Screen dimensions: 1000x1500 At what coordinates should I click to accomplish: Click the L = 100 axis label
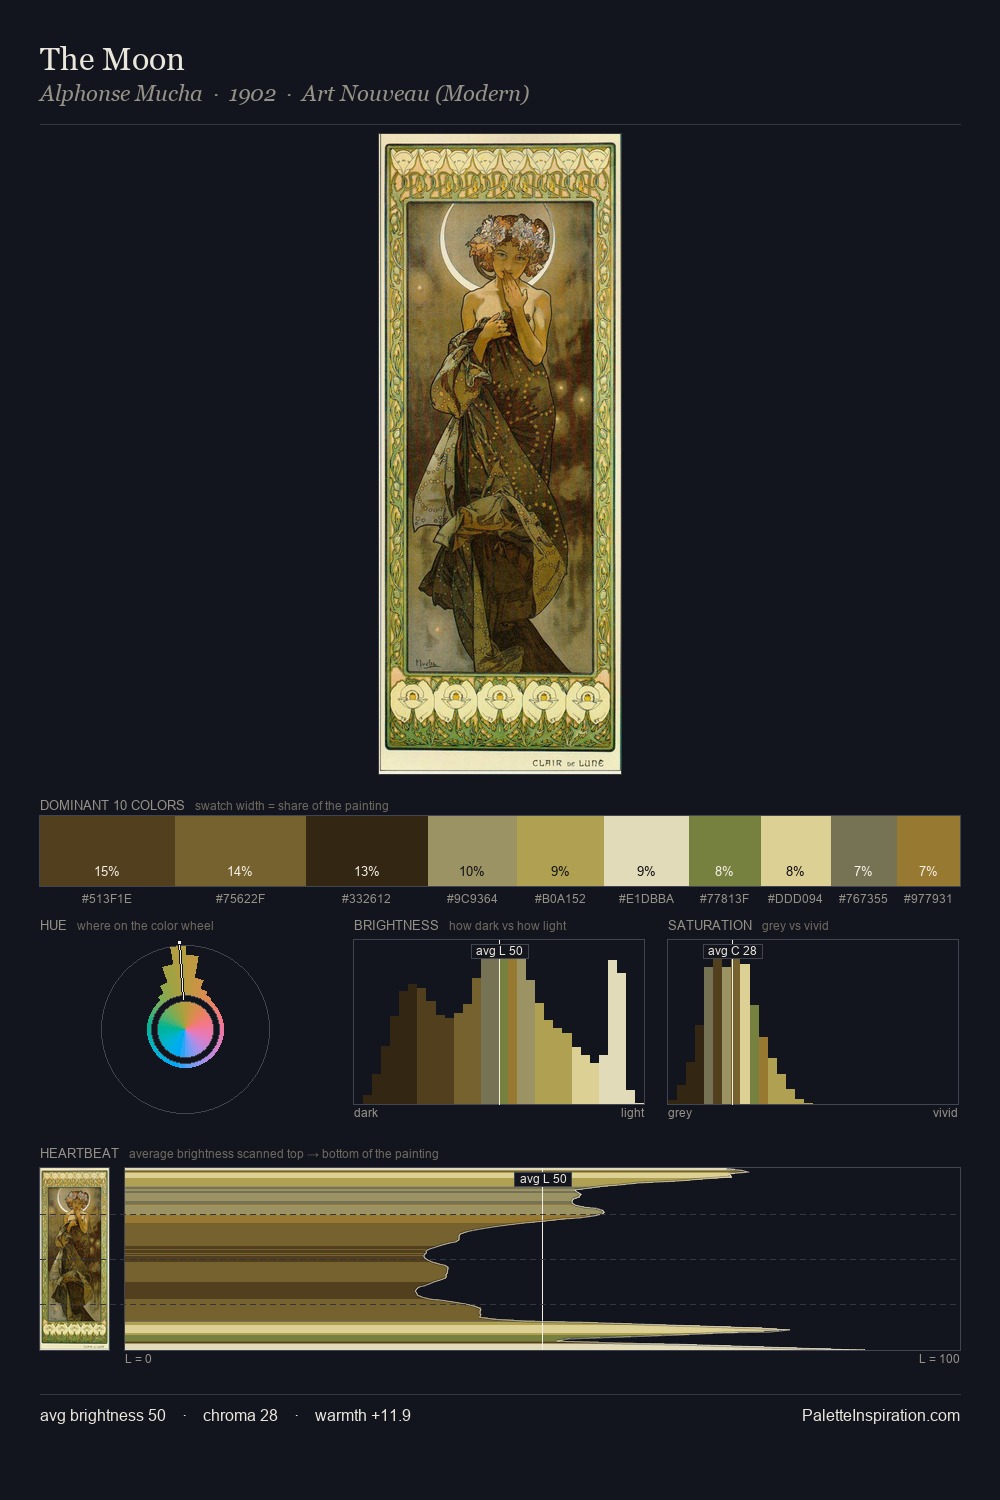939,1359
